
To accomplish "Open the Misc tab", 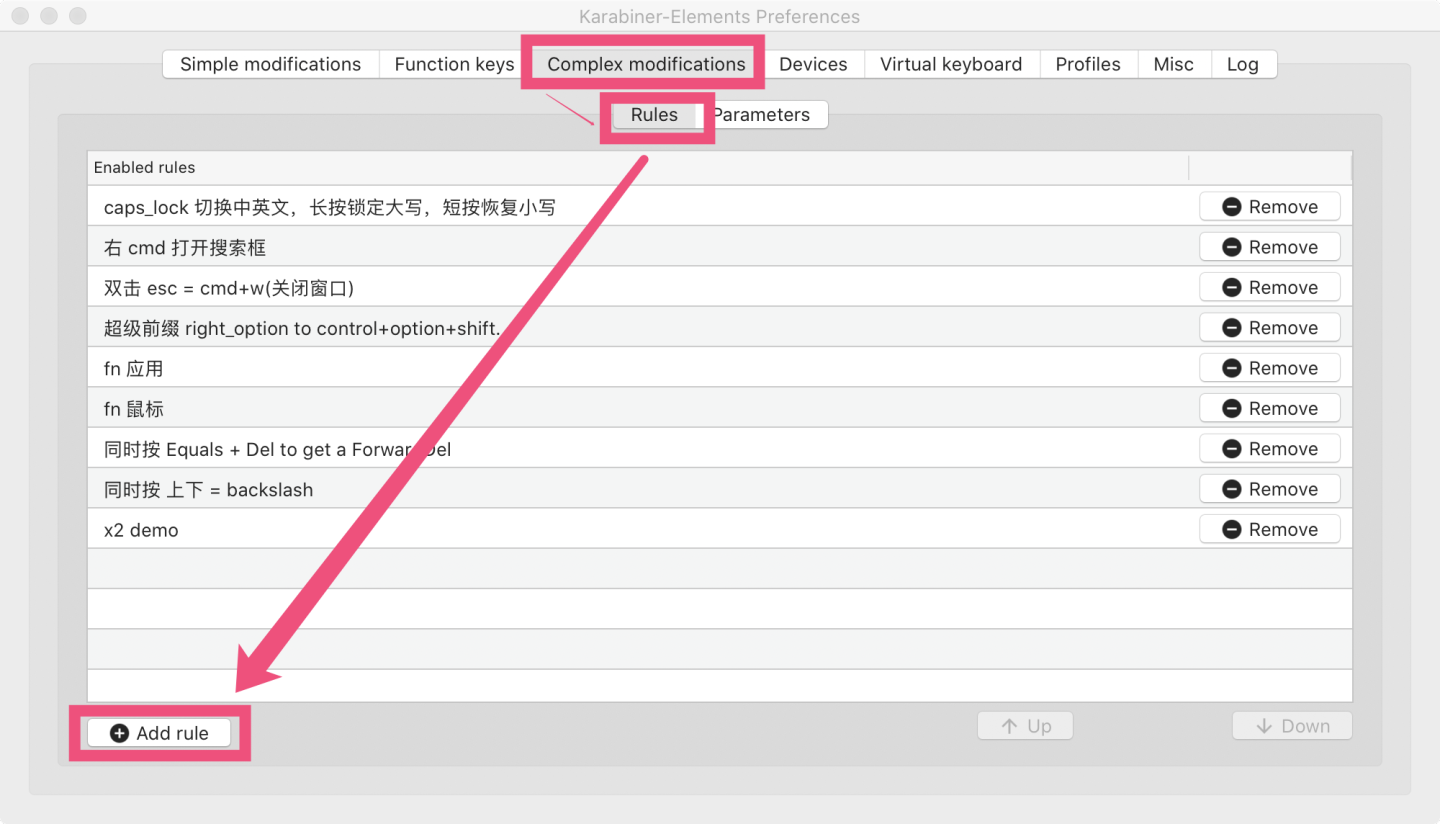I will tap(1173, 63).
